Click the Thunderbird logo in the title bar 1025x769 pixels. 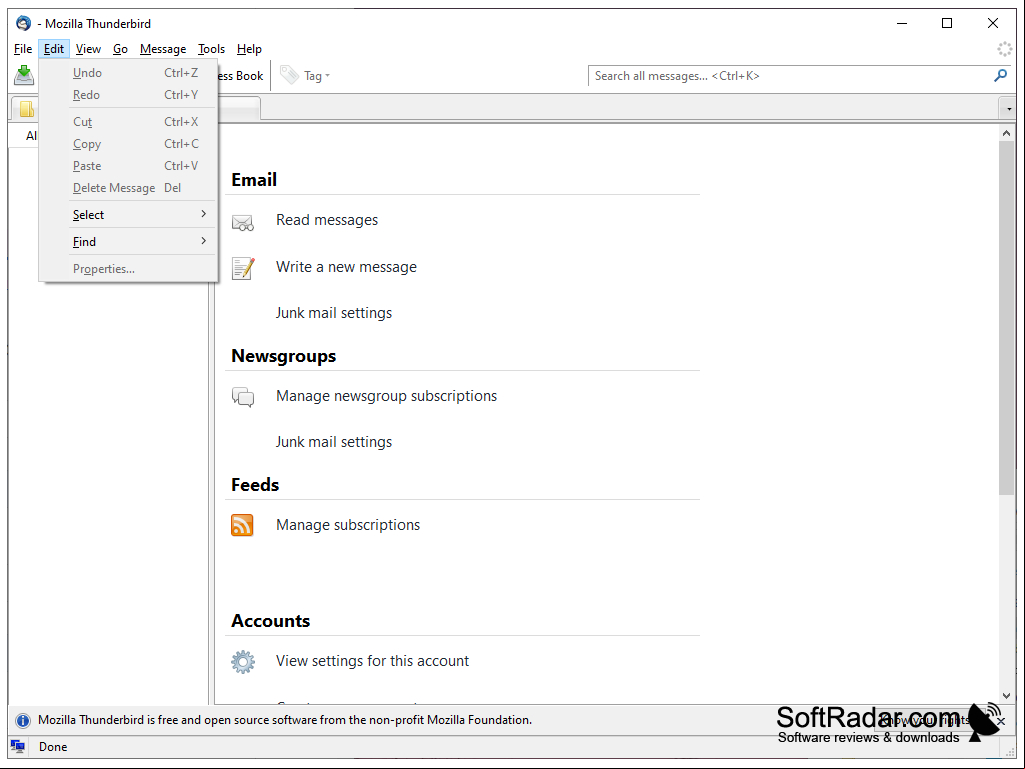[24, 24]
